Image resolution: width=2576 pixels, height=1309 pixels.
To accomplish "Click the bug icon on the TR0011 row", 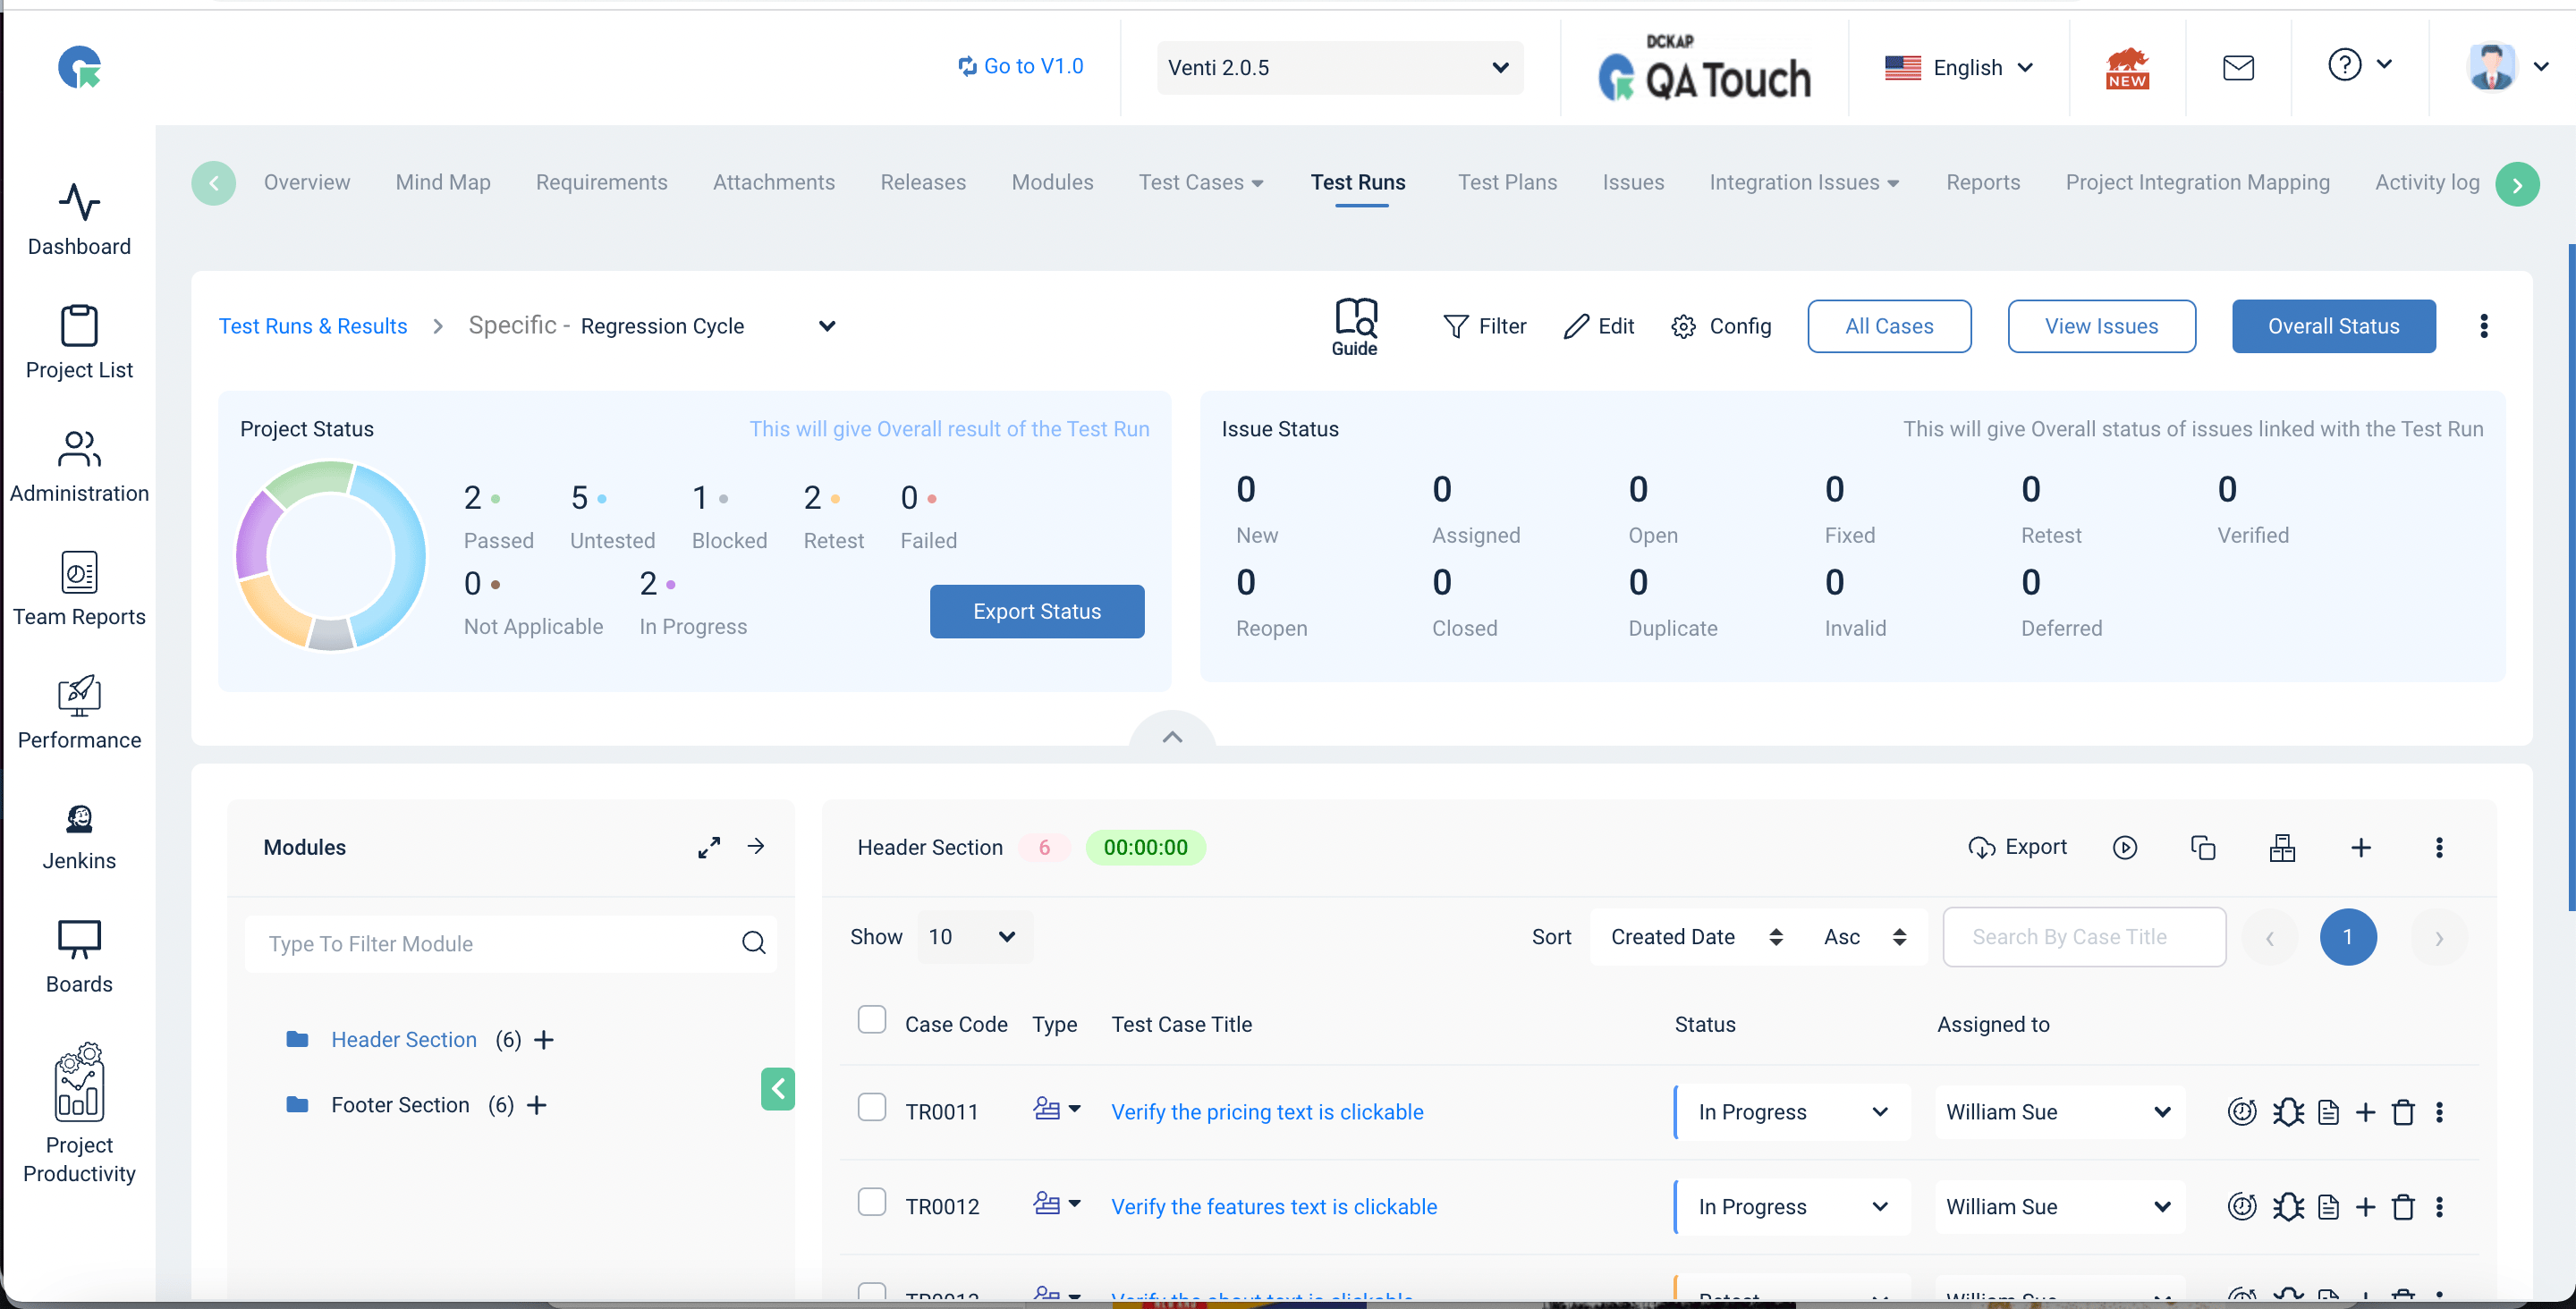I will coord(2287,1112).
